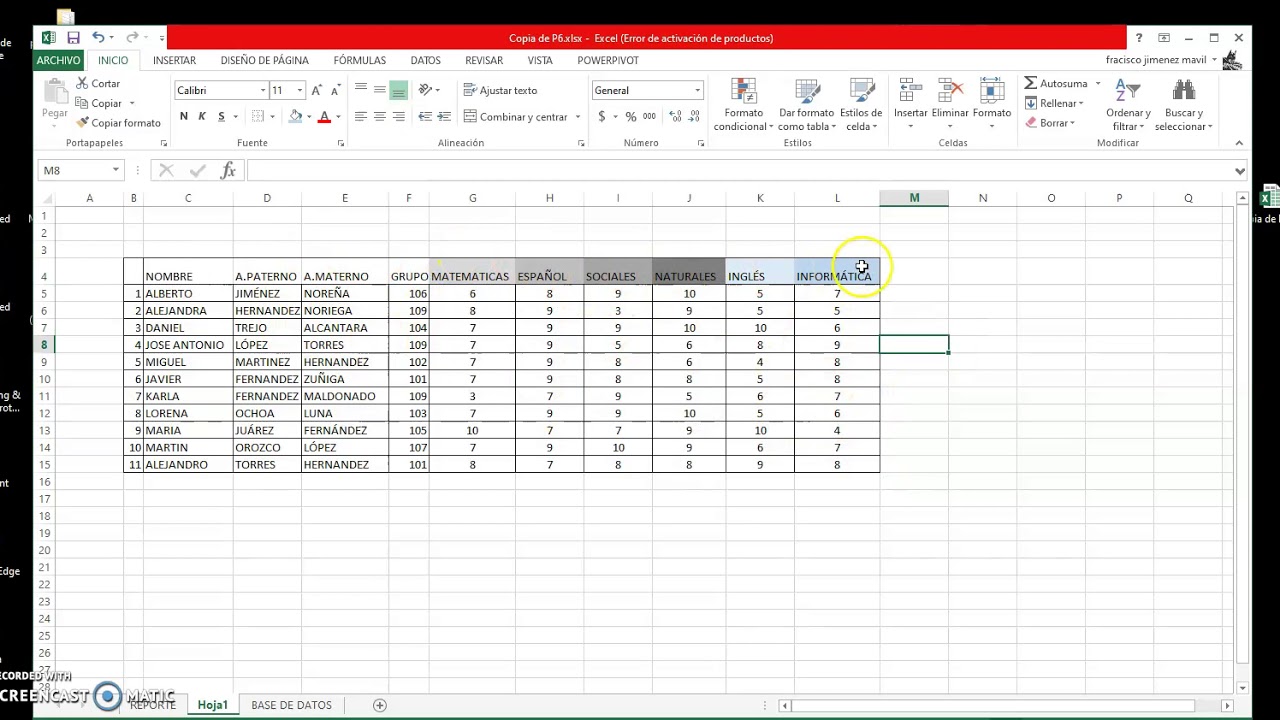Center text horizontally in cell

pyautogui.click(x=380, y=117)
